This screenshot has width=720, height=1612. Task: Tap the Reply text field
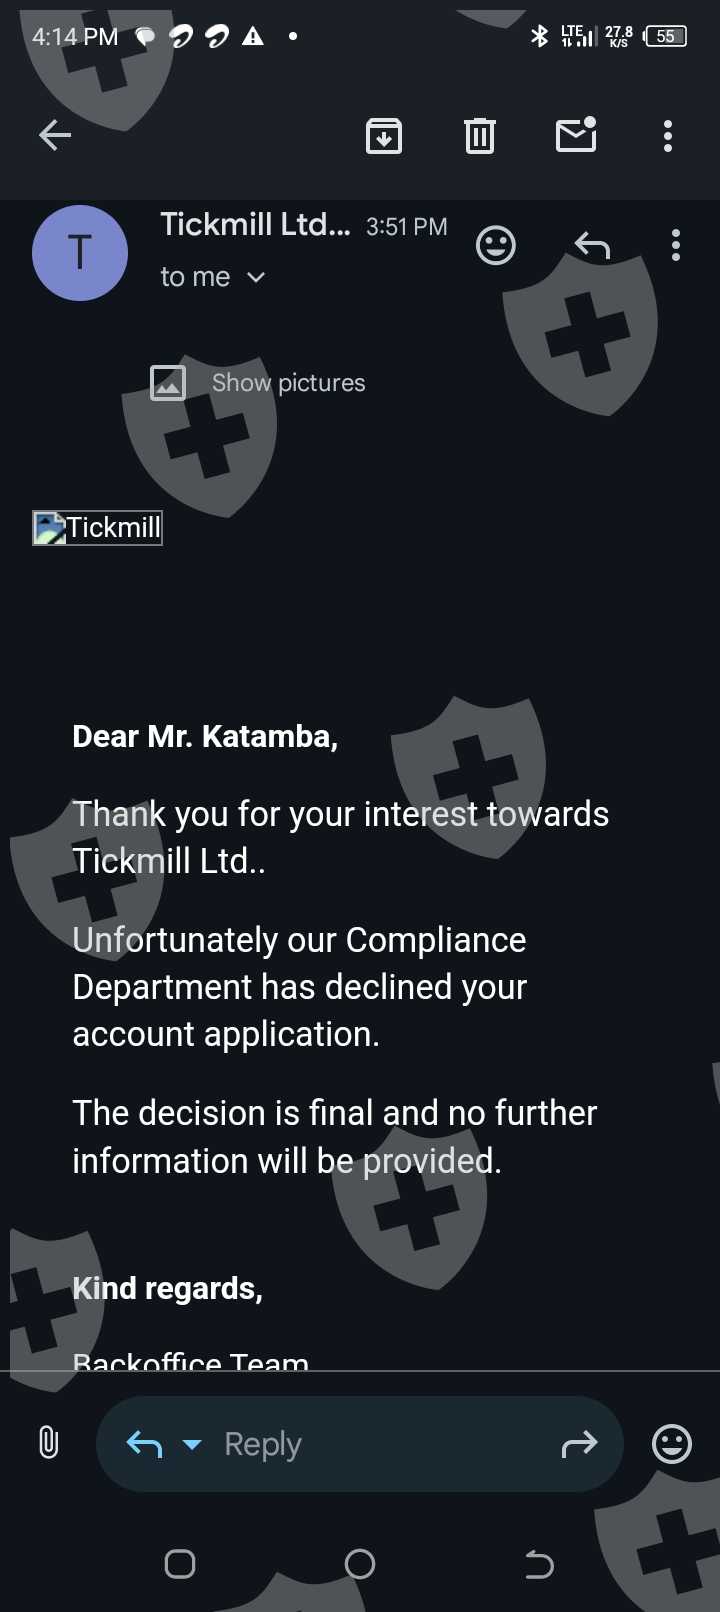click(380, 1444)
